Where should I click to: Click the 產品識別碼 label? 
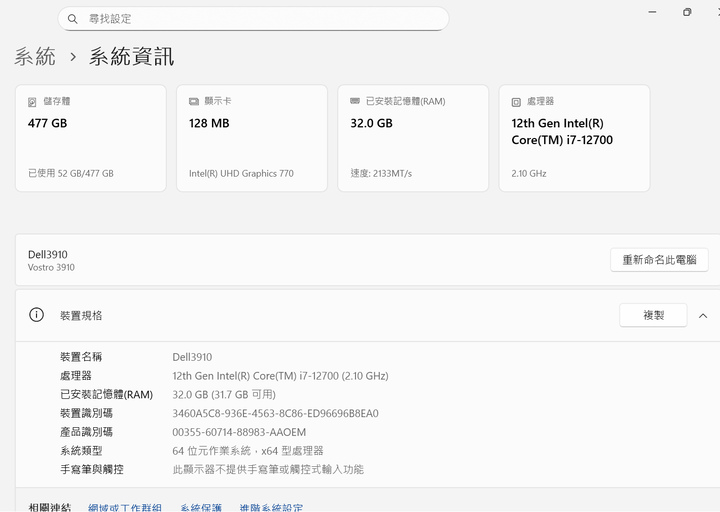tap(86, 432)
